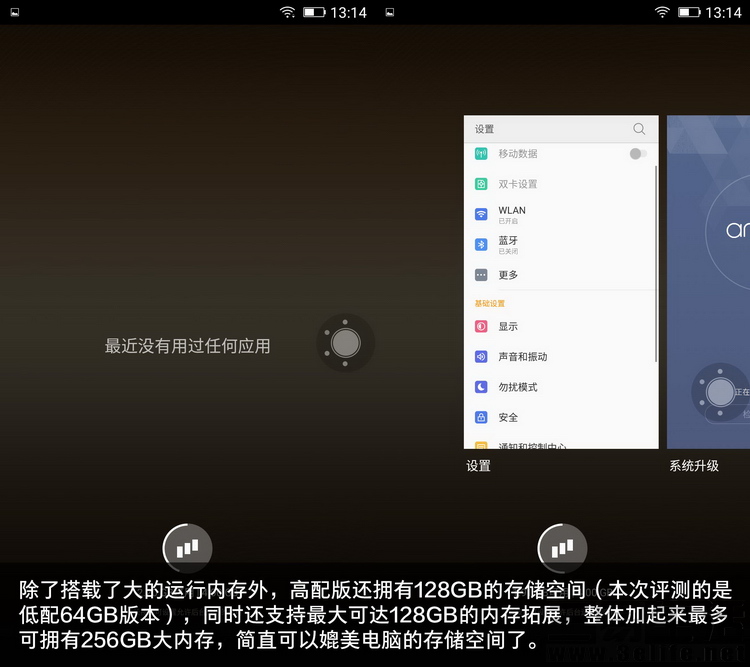
Task: Click the 声音和振动 speaker icon
Action: 481,356
